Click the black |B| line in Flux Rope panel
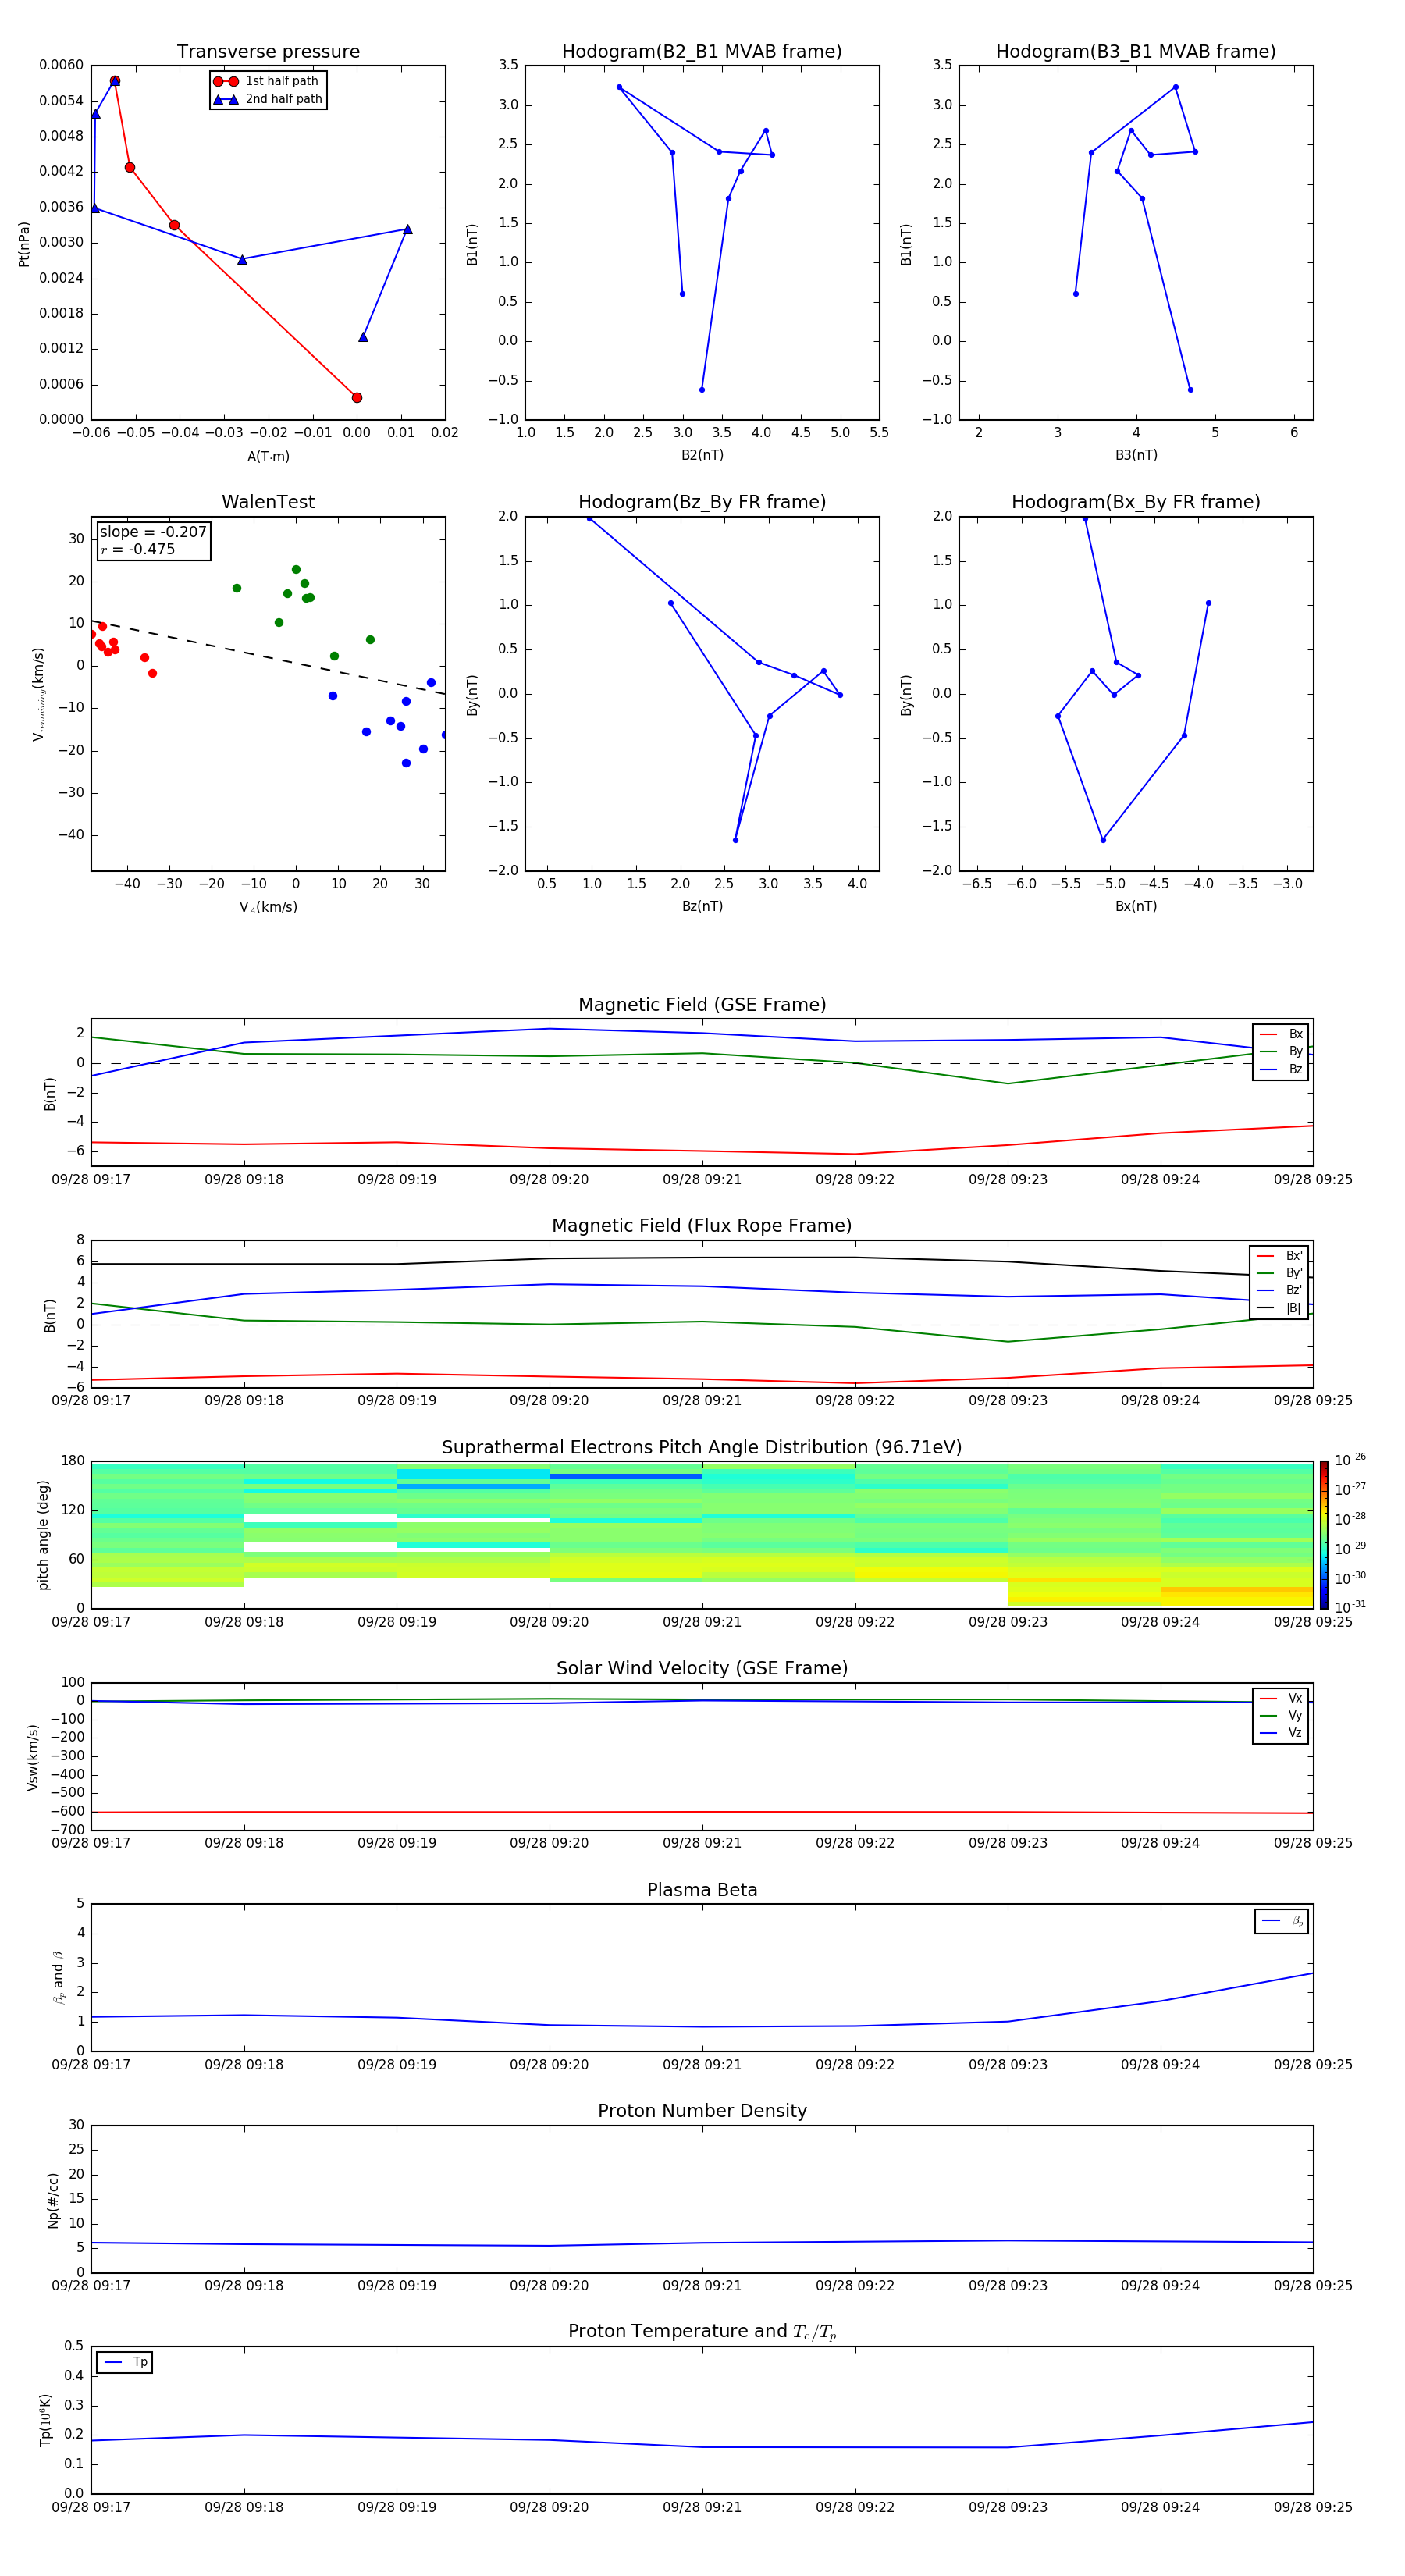This screenshot has height=2576, width=1405. [x=702, y=1258]
